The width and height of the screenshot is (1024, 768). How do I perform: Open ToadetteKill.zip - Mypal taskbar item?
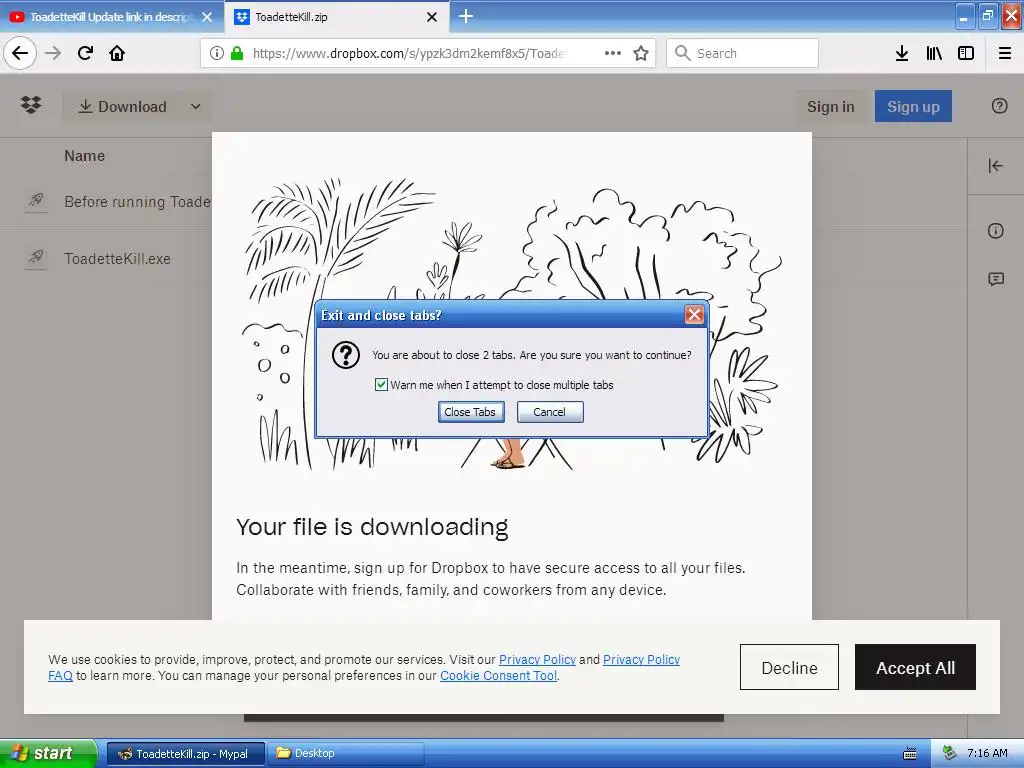pyautogui.click(x=185, y=754)
